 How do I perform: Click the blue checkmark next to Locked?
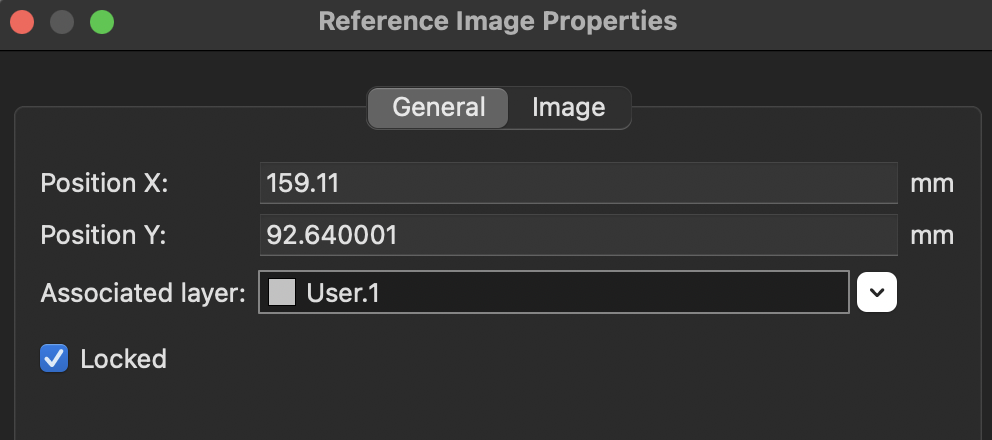[x=54, y=358]
